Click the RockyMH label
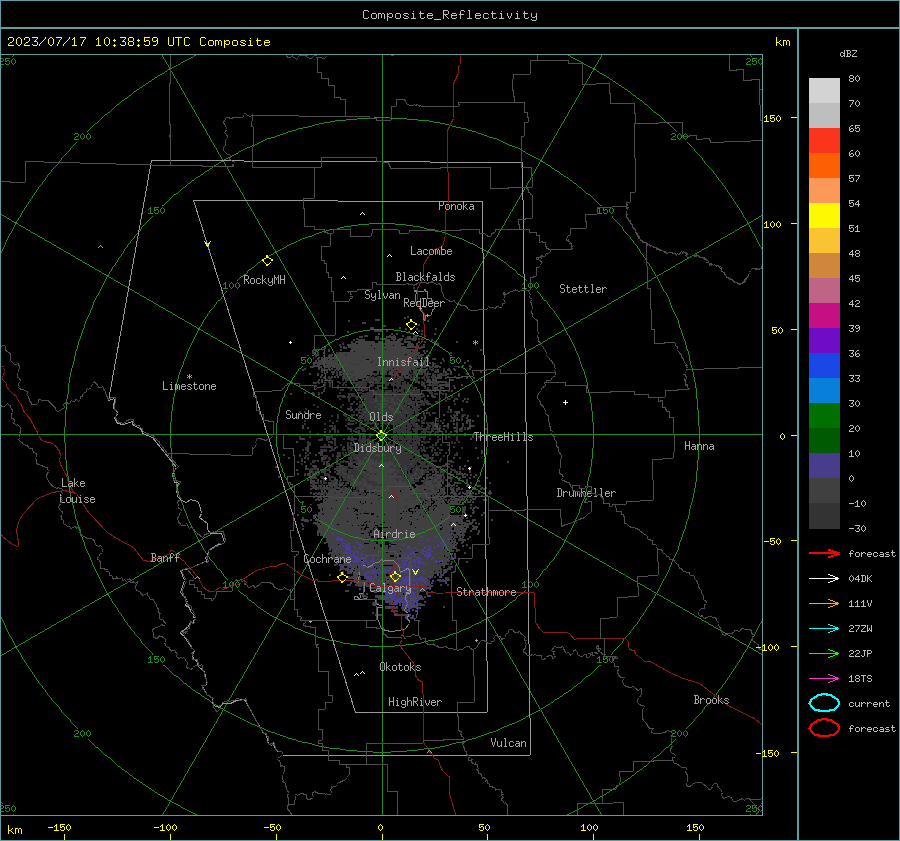Image resolution: width=900 pixels, height=841 pixels. 264,280
